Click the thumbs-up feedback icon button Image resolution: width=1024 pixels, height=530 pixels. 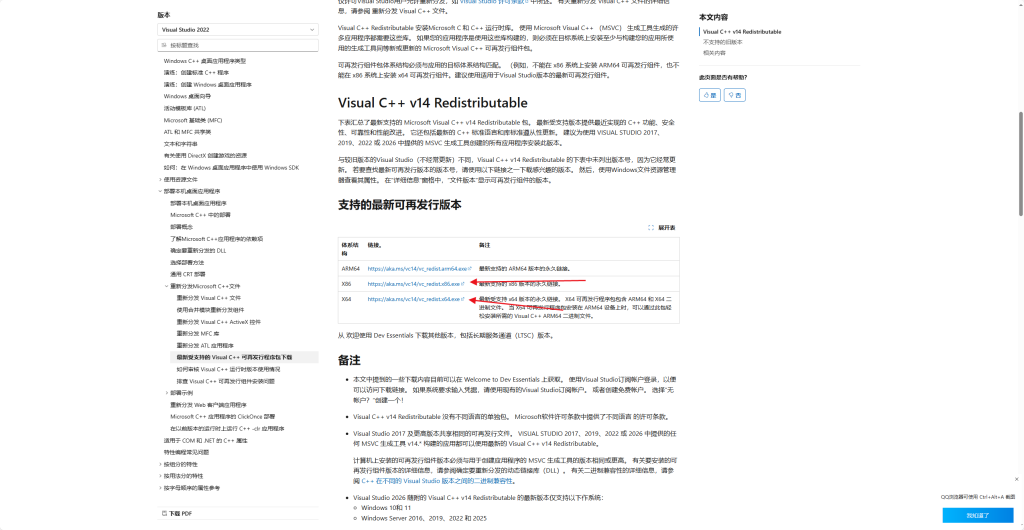coord(710,94)
